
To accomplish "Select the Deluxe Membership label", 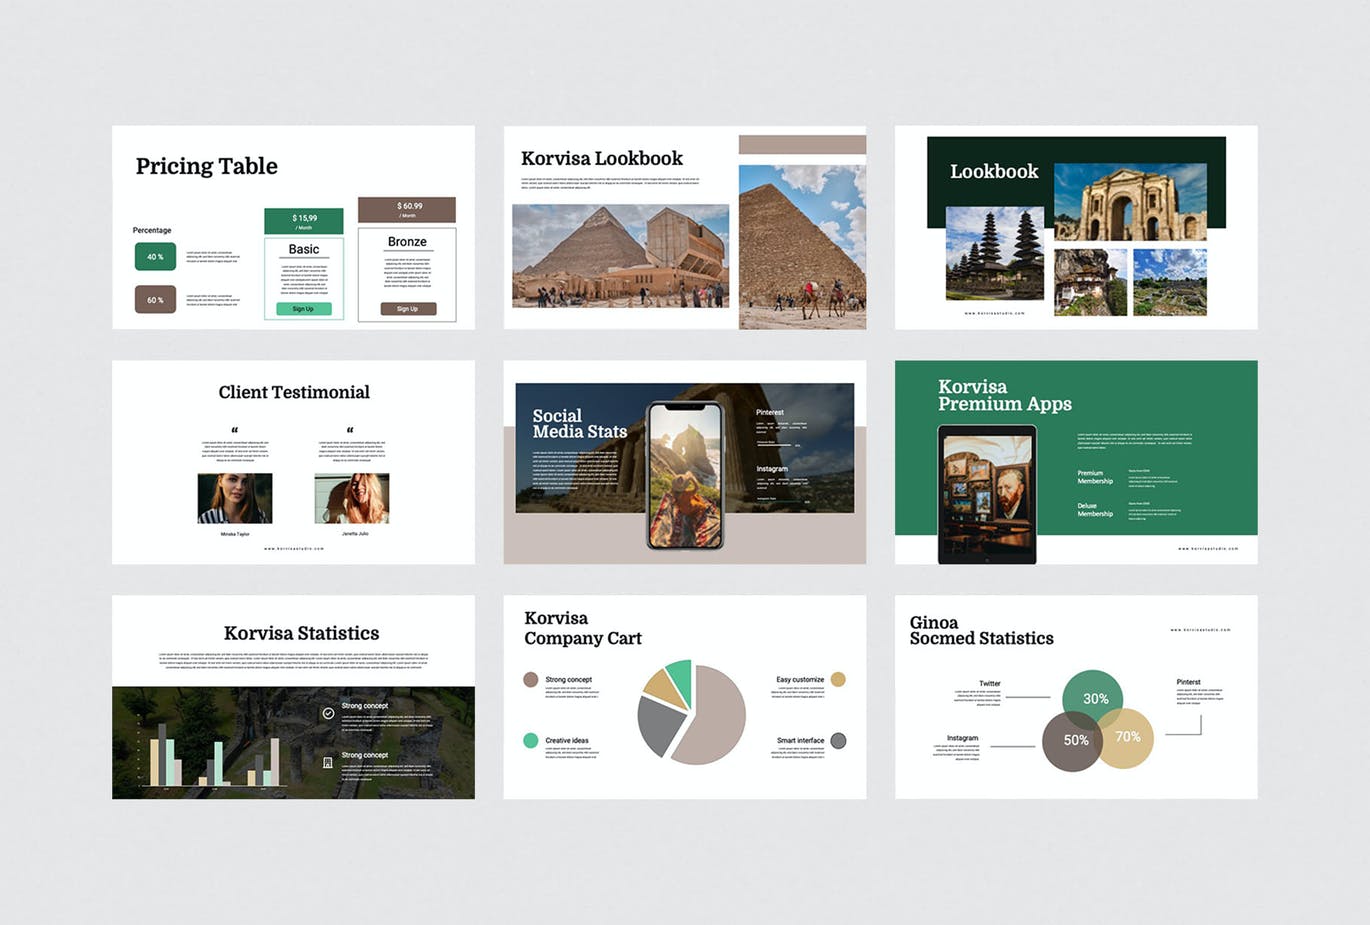I will point(1095,510).
